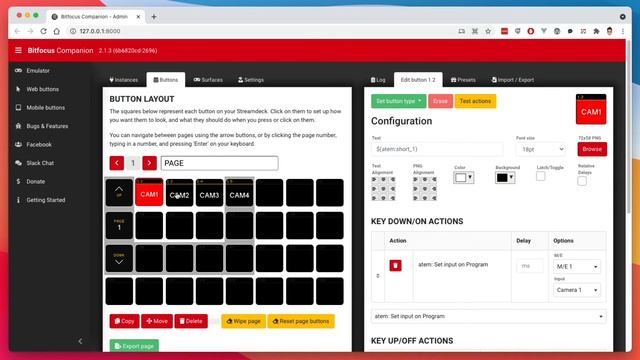Click the Export page button
This screenshot has width=640, height=360.
pos(134,346)
